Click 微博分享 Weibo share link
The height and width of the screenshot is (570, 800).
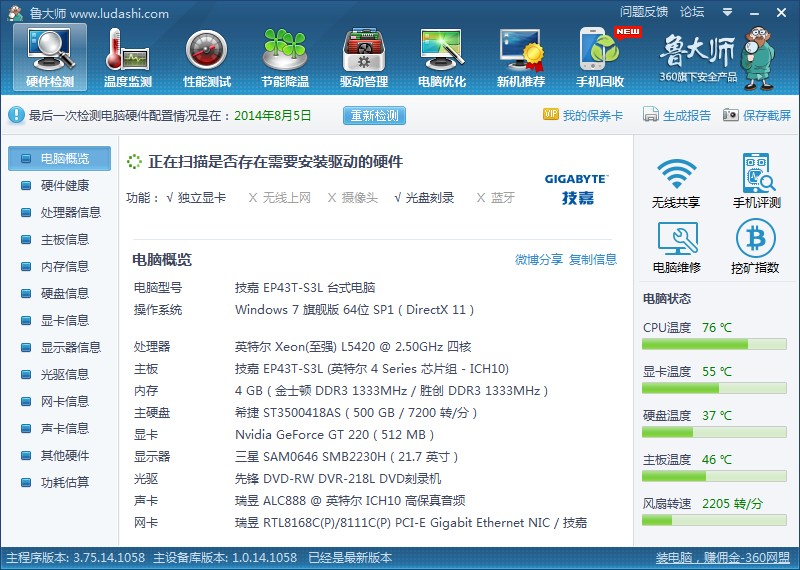click(x=539, y=260)
